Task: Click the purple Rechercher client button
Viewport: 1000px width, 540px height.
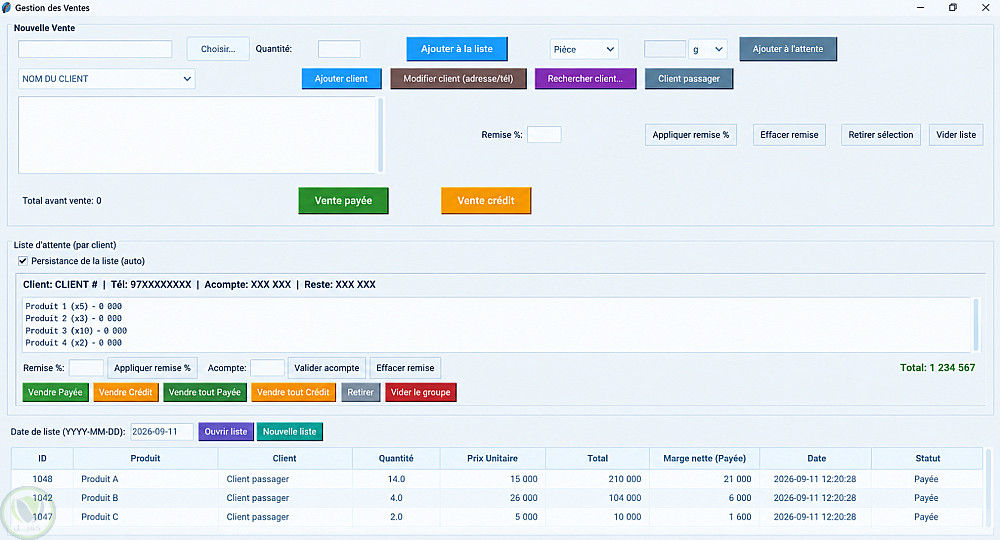Action: click(x=585, y=79)
